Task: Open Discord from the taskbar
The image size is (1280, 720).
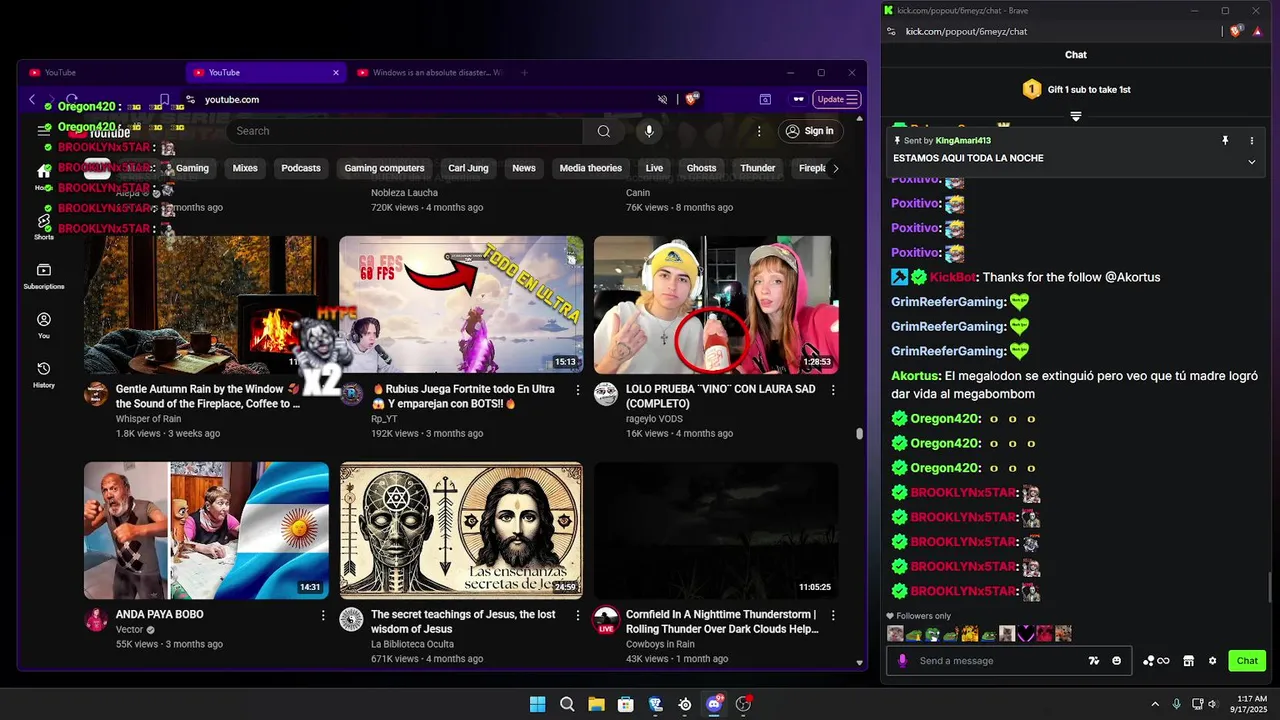Action: 714,704
